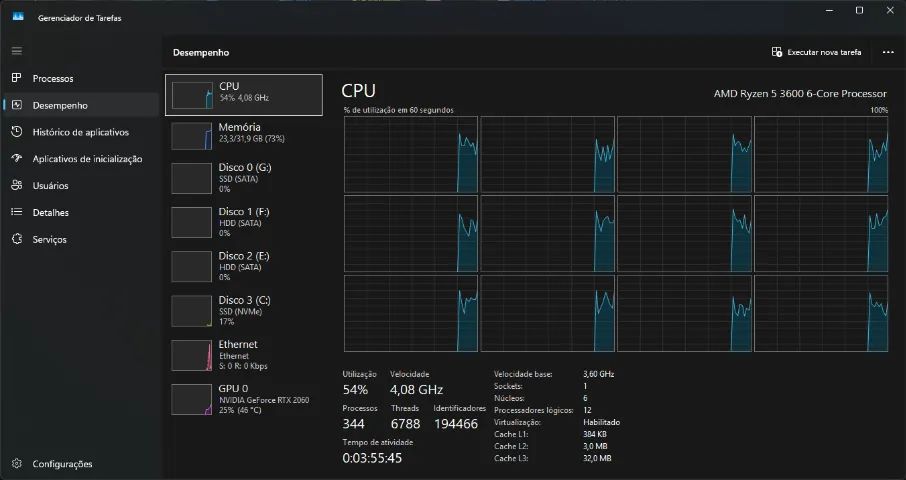The image size is (906, 480).
Task: Toggle the hamburger navigation menu
Action: (17, 51)
